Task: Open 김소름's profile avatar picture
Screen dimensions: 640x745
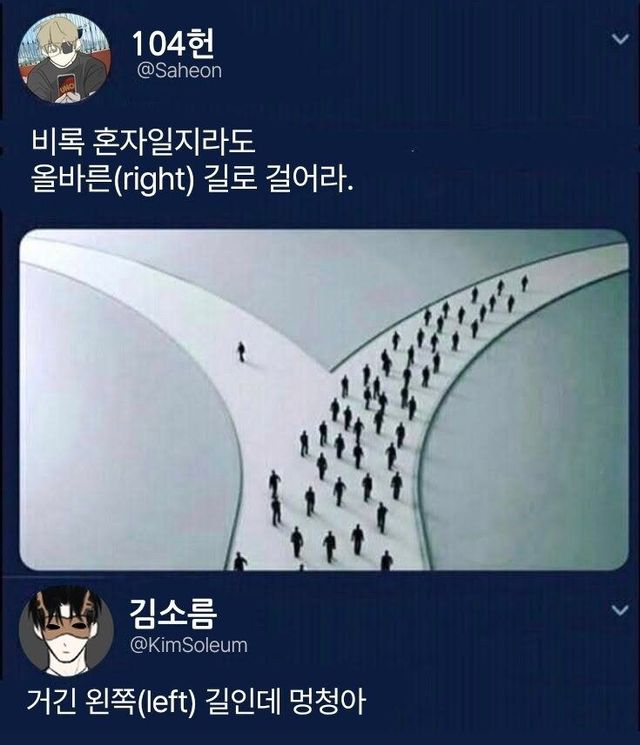Action: point(66,630)
